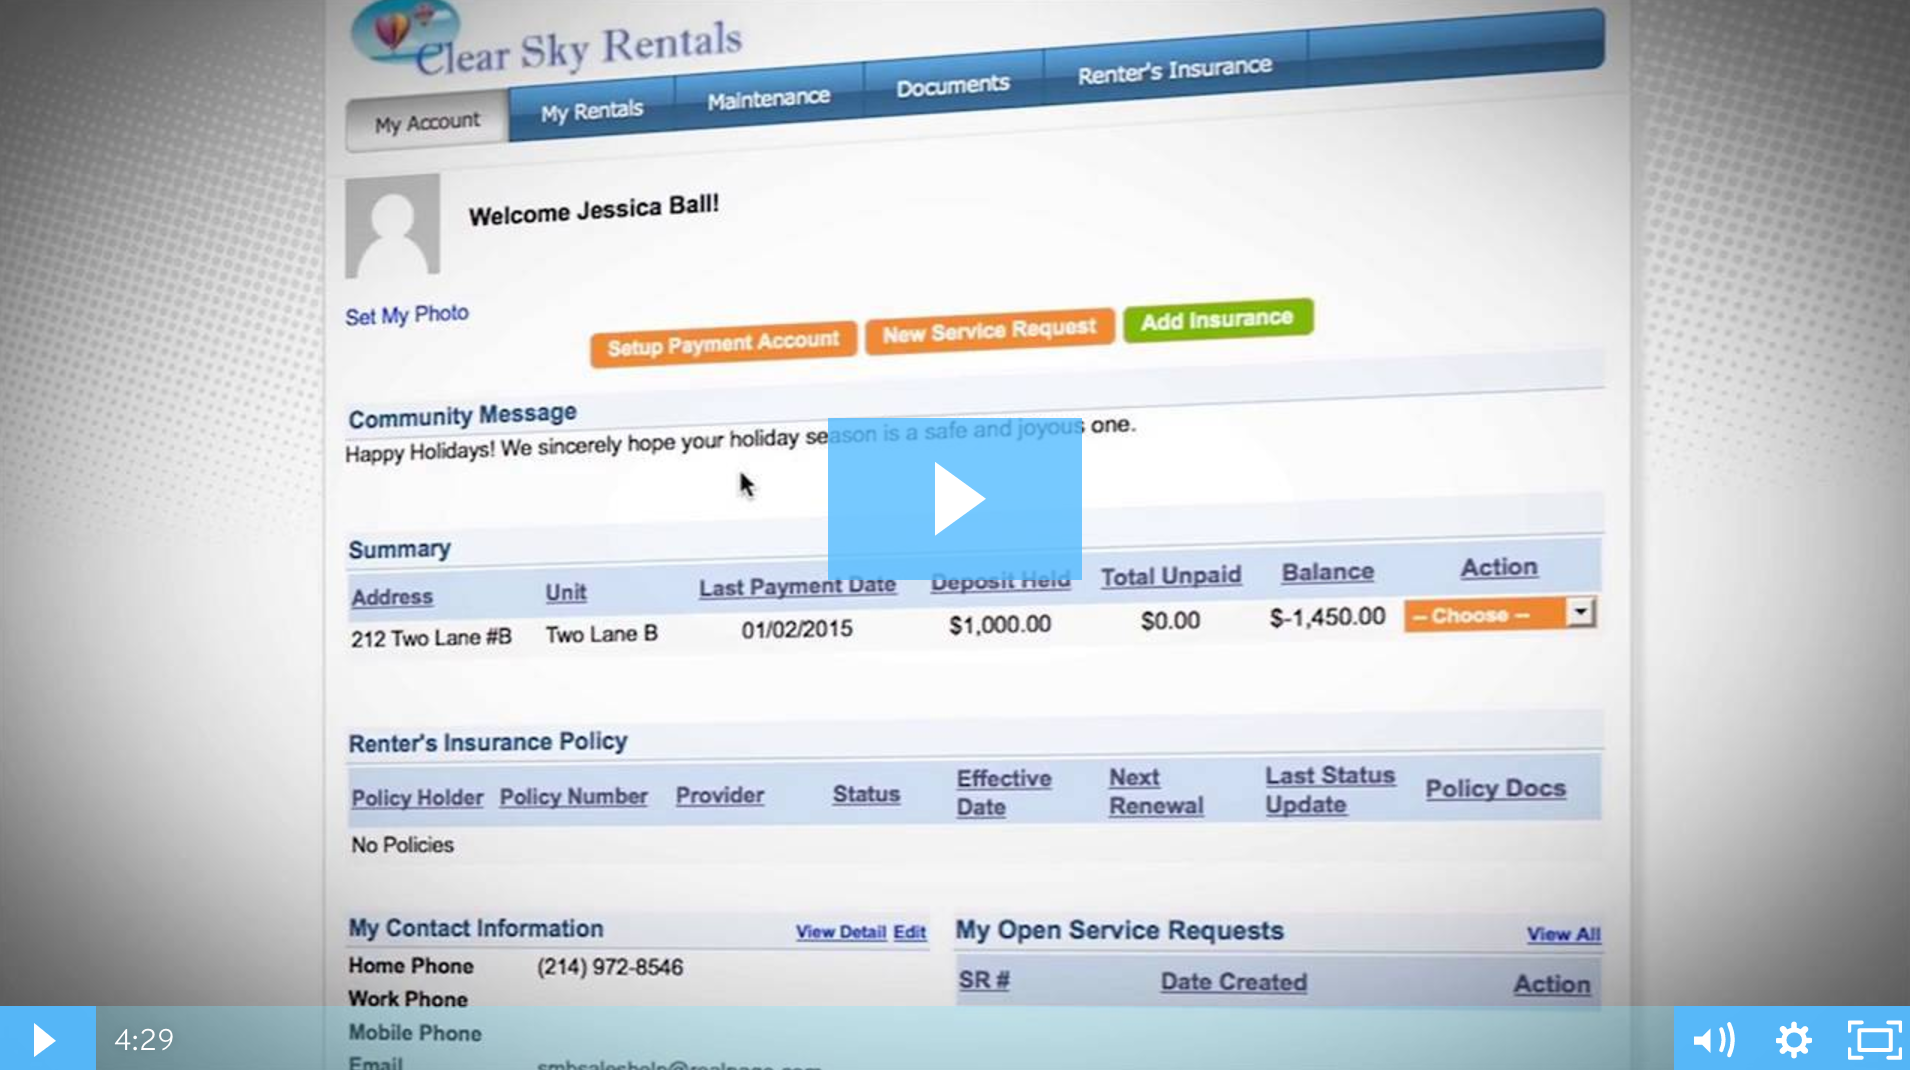
Task: Open the My Account tab
Action: (427, 122)
